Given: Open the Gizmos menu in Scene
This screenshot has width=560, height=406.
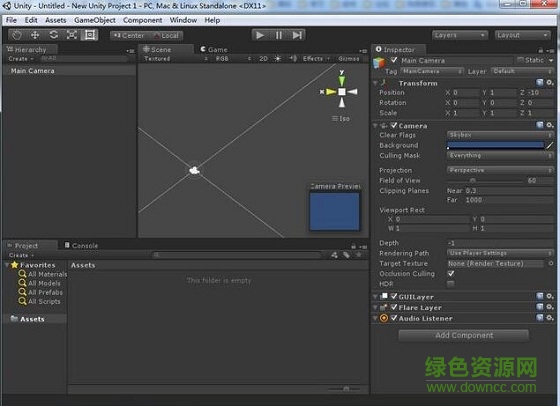Looking at the screenshot, I should point(349,59).
